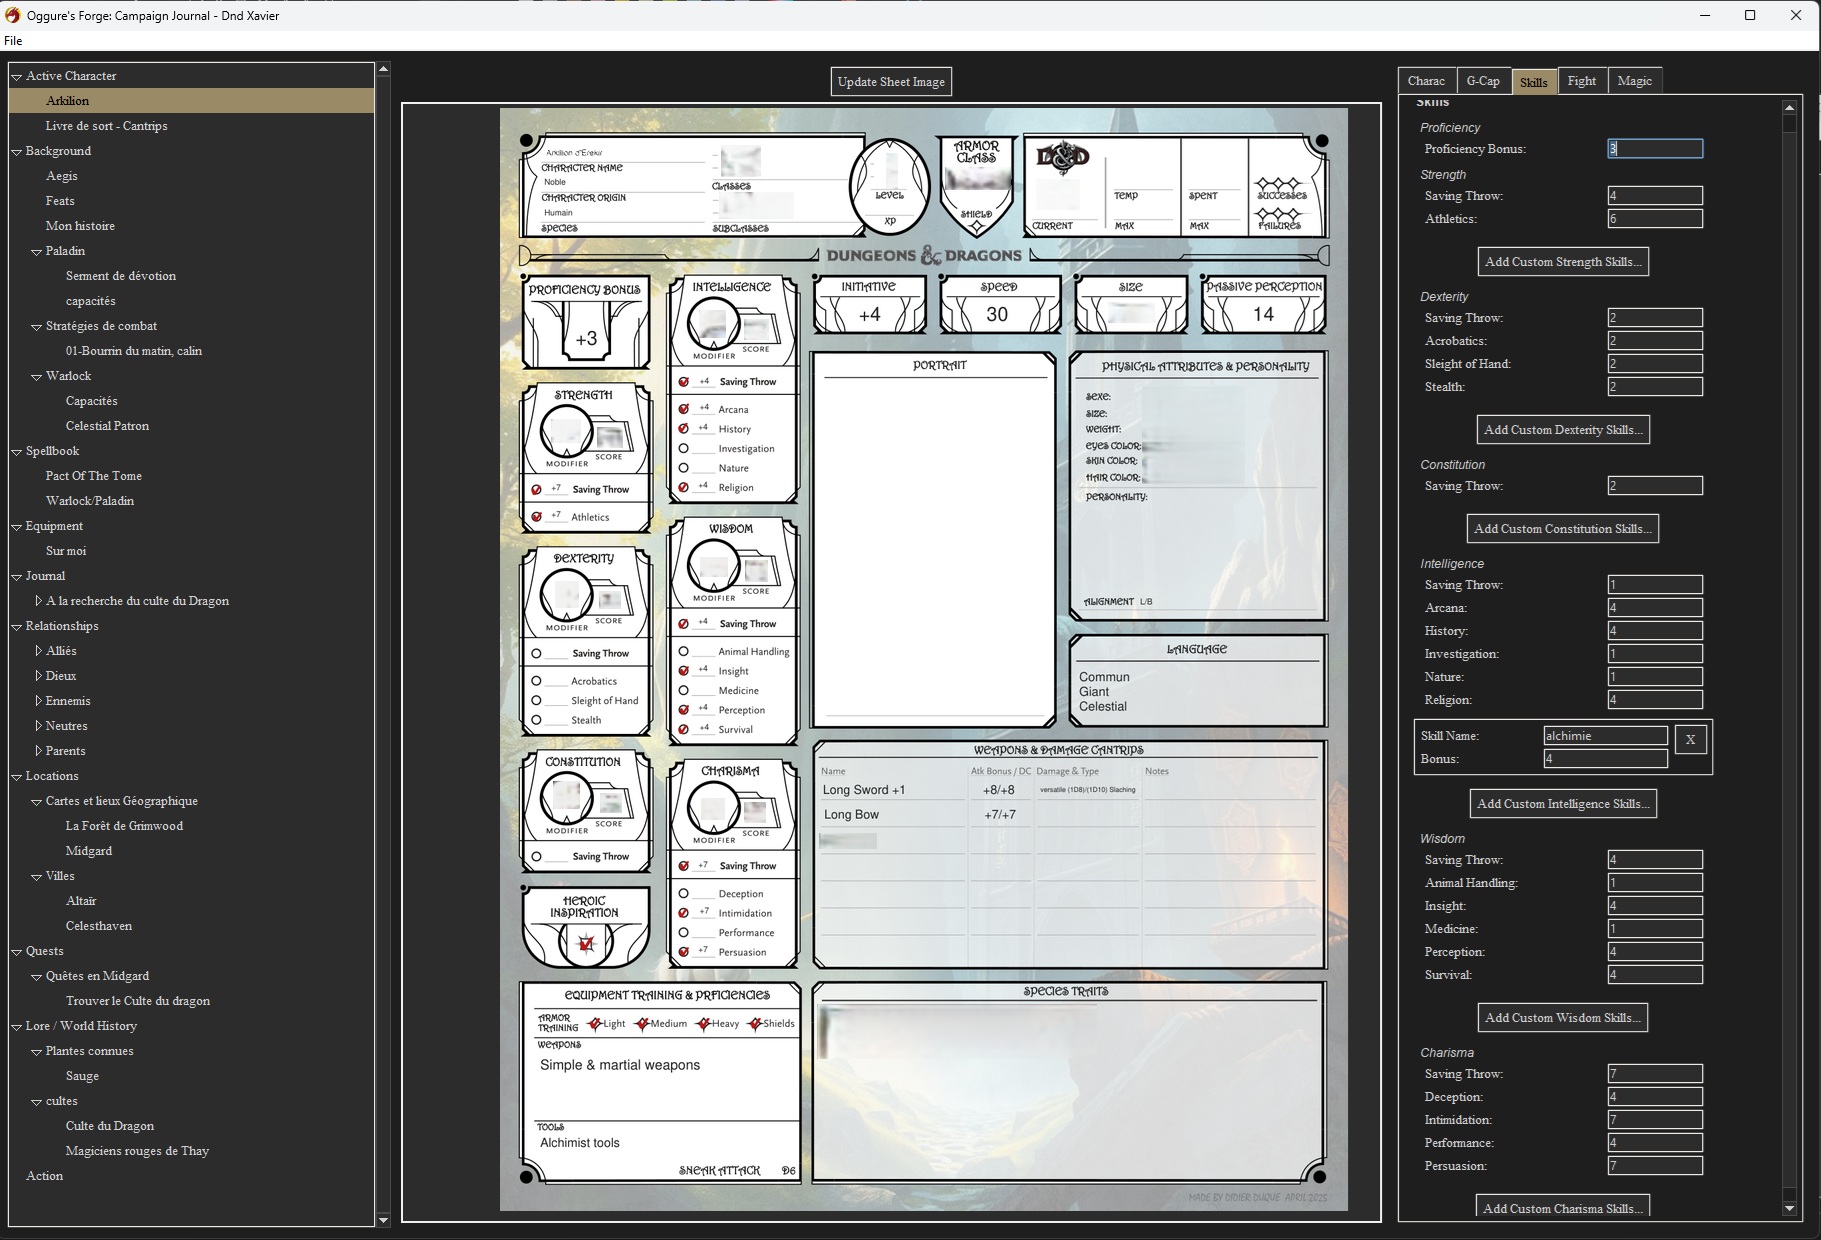This screenshot has height=1240, width=1821.
Task: Toggle the Deception proficiency circle
Action: (x=684, y=894)
